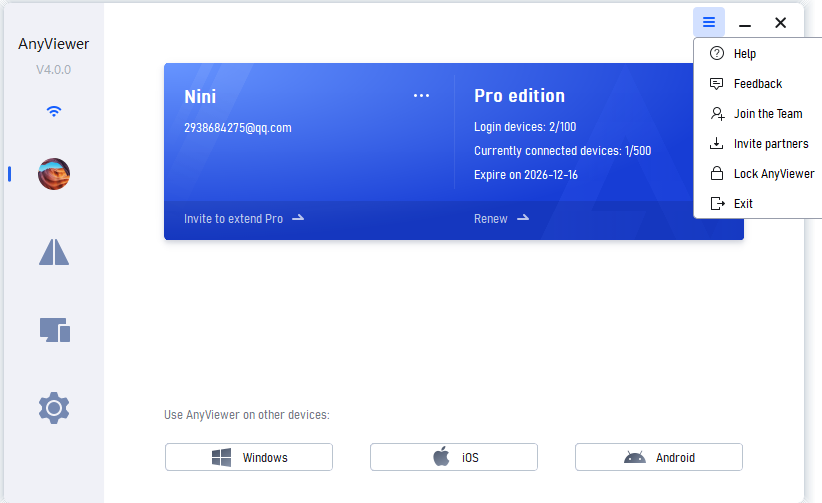Click Expire on 2026-12-16 text
Image resolution: width=822 pixels, height=503 pixels.
526,175
